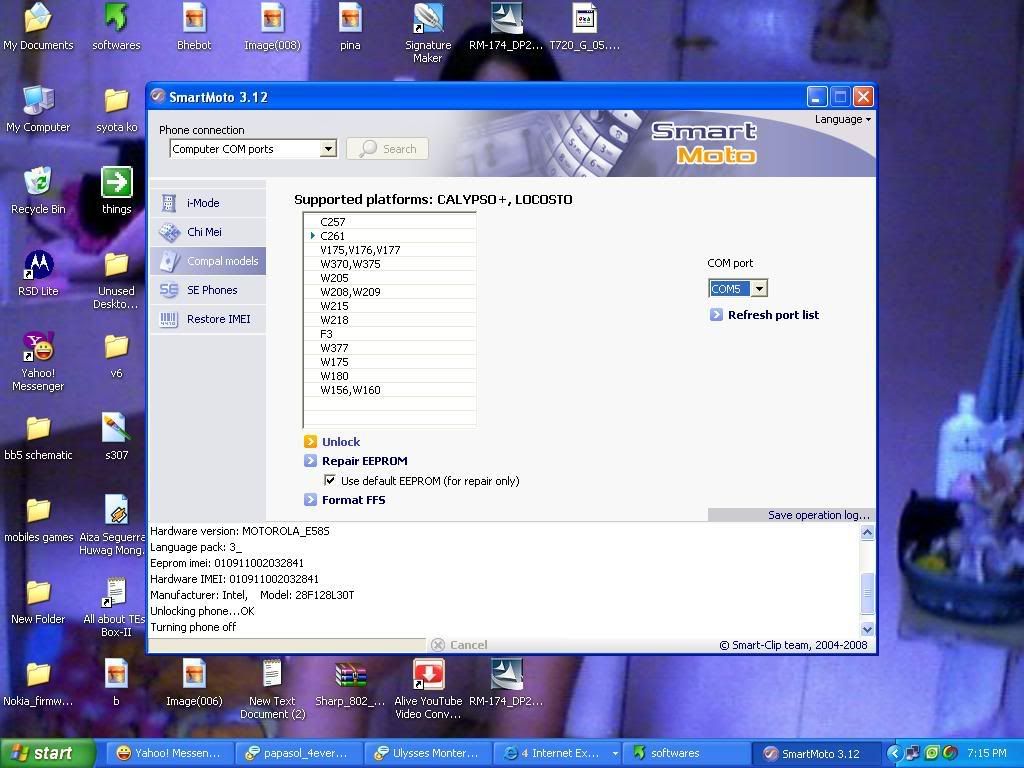Viewport: 1024px width, 768px height.
Task: Select W370,W375 model row
Action: tap(390, 264)
